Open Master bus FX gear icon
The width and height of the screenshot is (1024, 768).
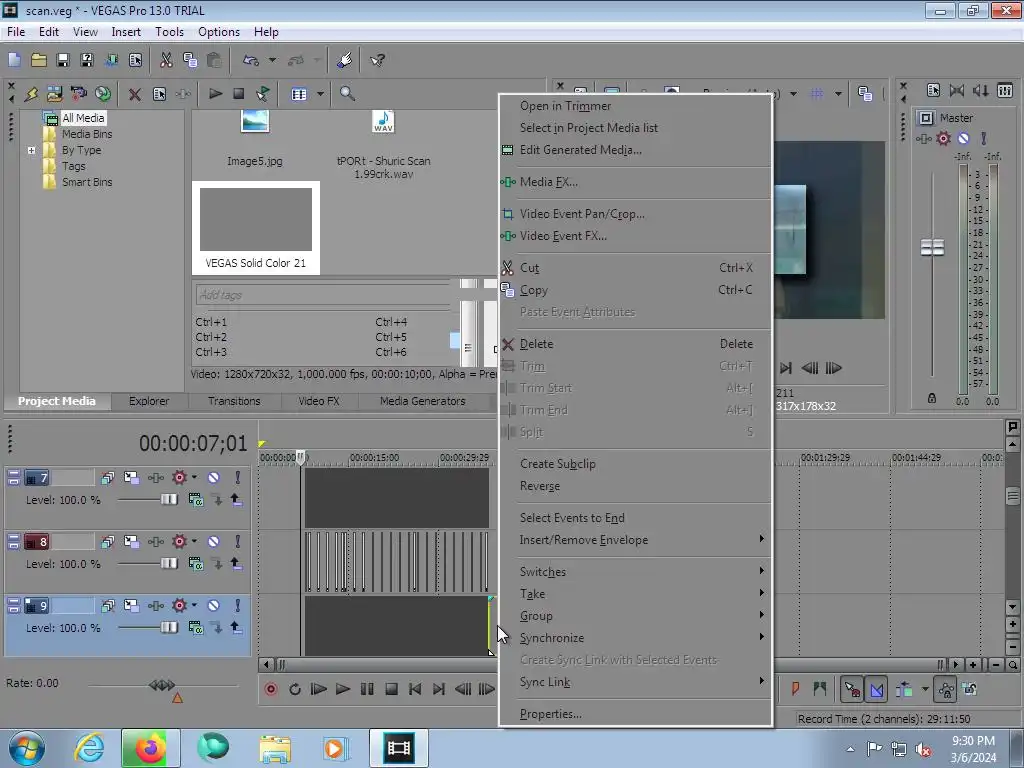pyautogui.click(x=943, y=138)
